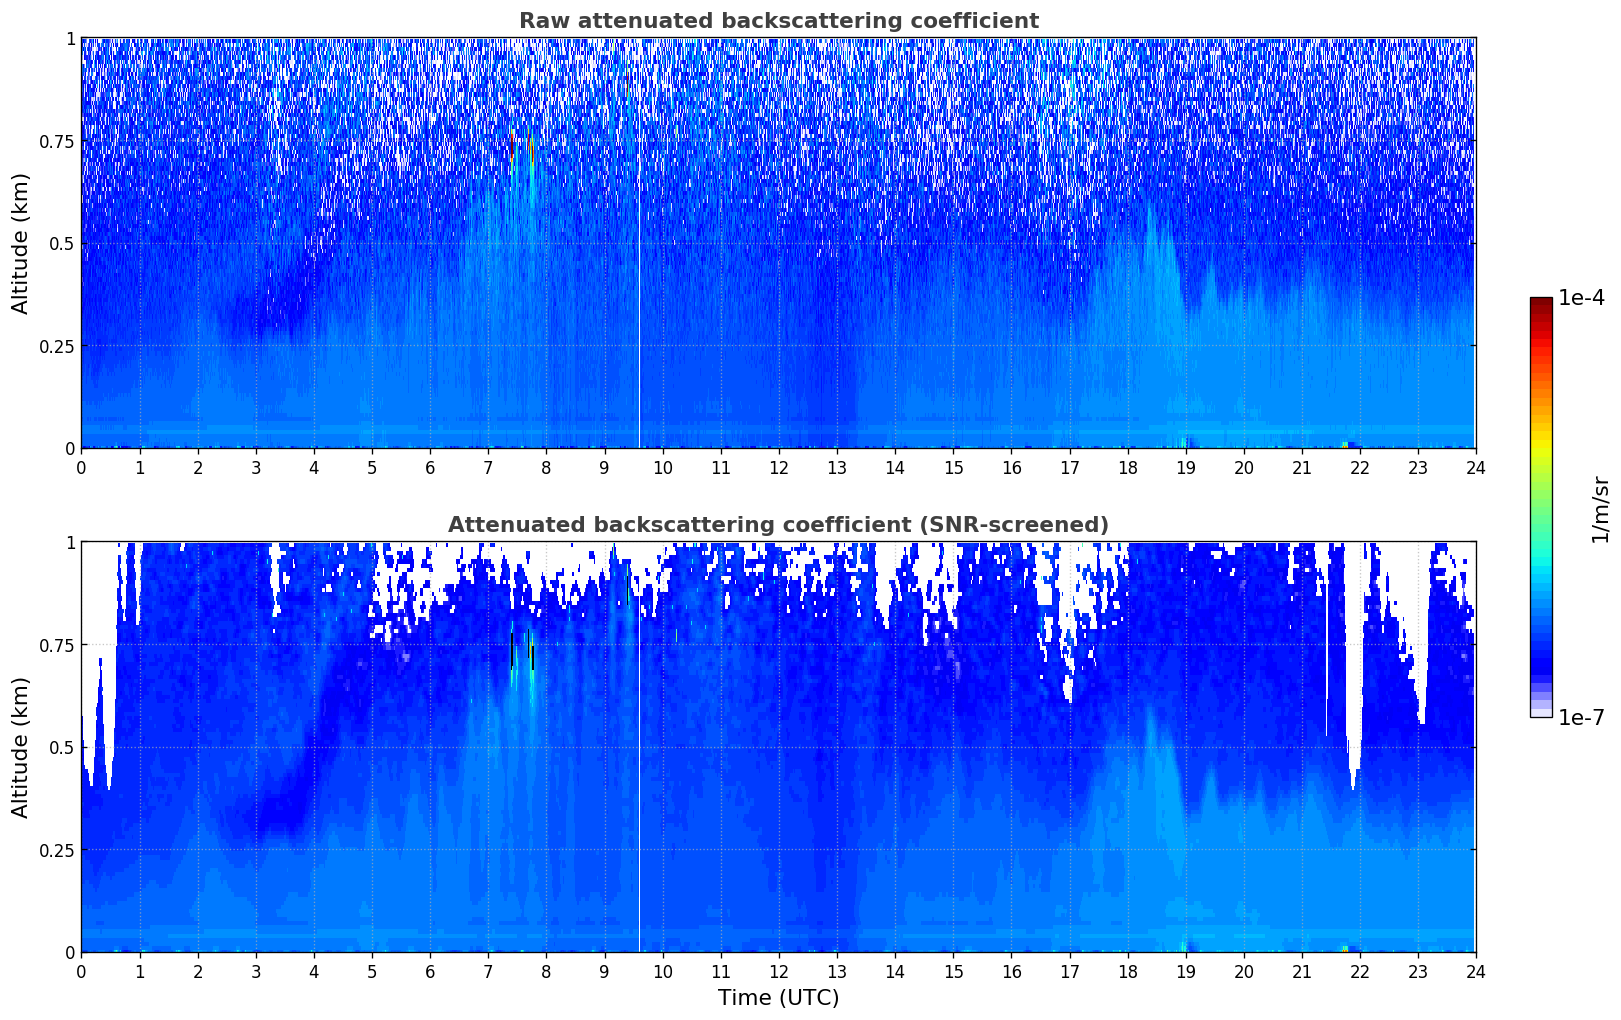The height and width of the screenshot is (1020, 1621).
Task: Click altitude tick '0.5' on the raw plot
Action: point(62,243)
